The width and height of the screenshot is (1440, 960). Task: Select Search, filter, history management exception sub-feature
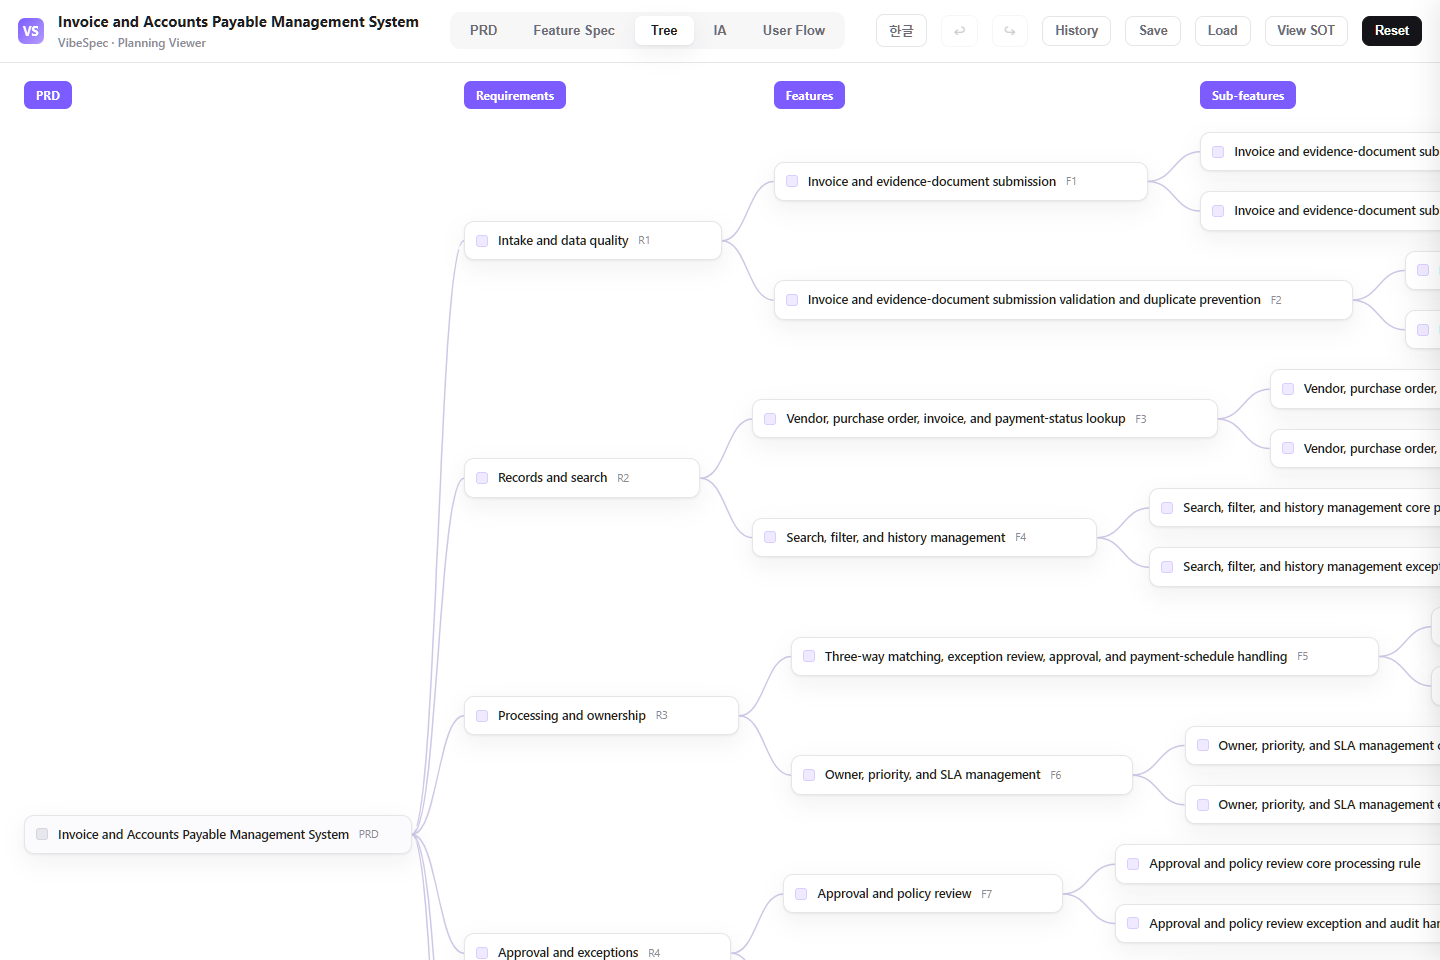[x=1295, y=567]
